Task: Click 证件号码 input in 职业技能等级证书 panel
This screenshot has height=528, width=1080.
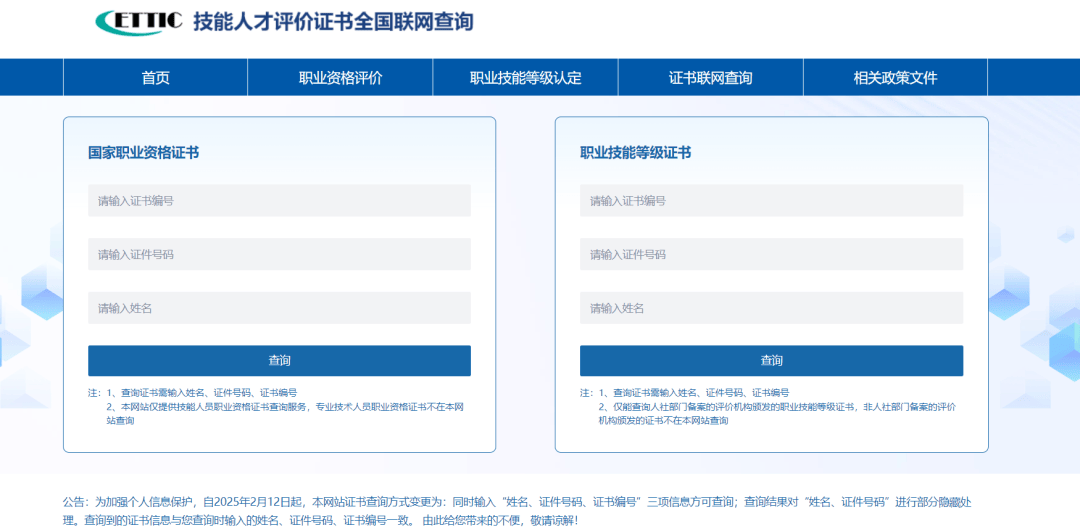Action: tap(771, 255)
